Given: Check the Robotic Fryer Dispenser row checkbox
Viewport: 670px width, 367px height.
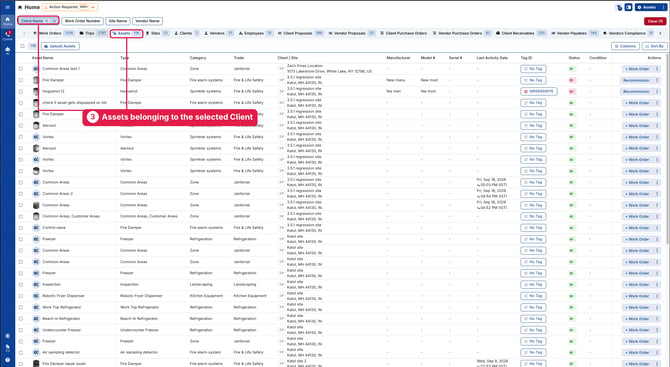Looking at the screenshot, I should click(x=21, y=296).
